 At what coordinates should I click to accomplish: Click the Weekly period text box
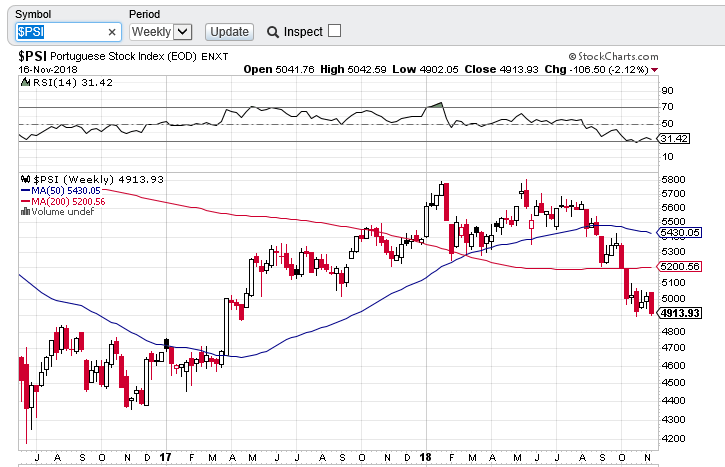151,32
